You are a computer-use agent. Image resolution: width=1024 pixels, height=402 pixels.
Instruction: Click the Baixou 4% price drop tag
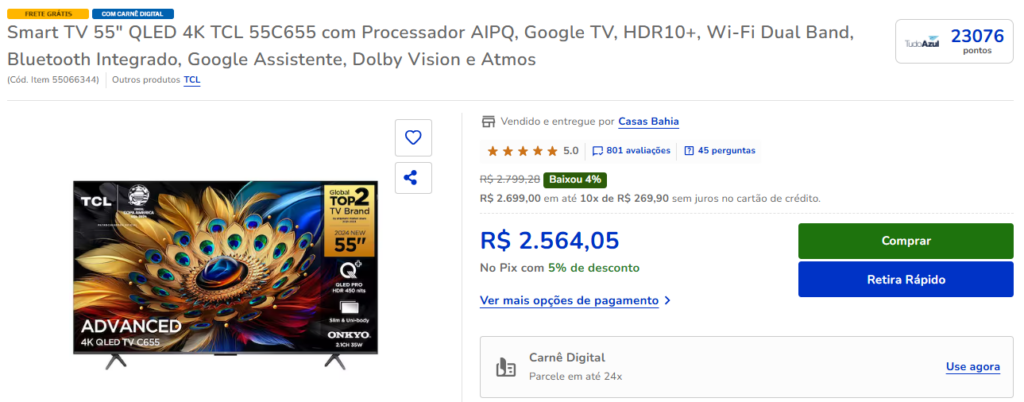575,179
